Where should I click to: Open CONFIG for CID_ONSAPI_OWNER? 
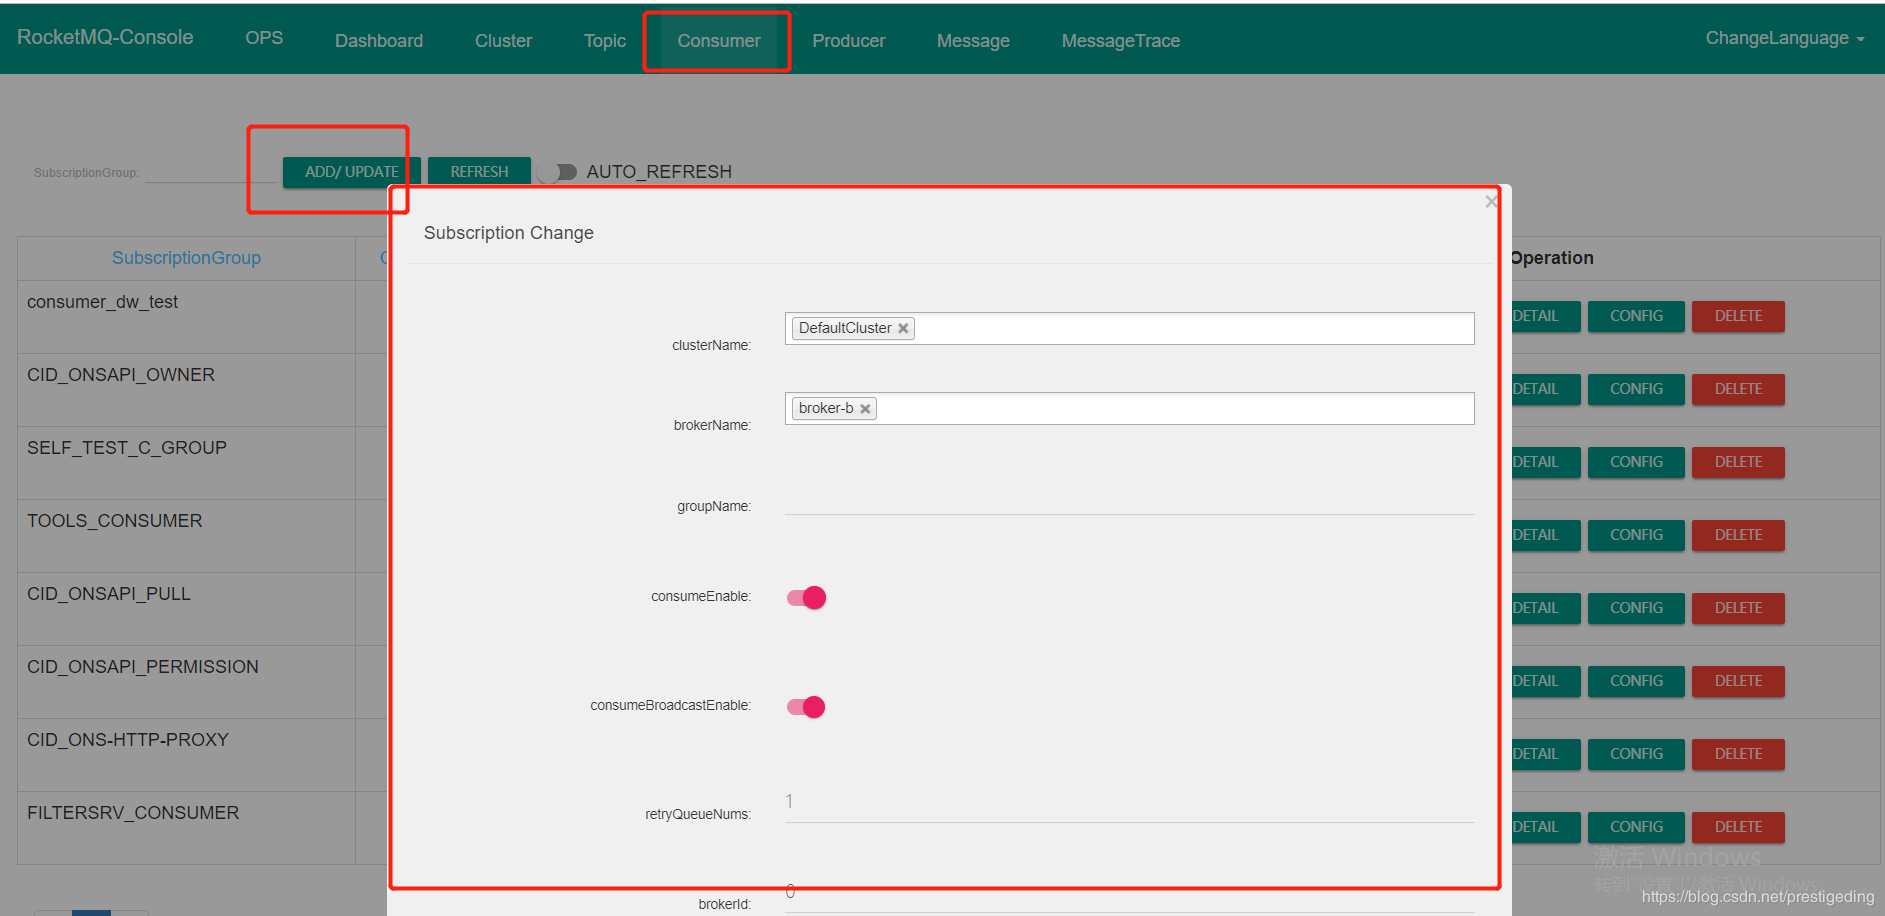click(x=1635, y=389)
